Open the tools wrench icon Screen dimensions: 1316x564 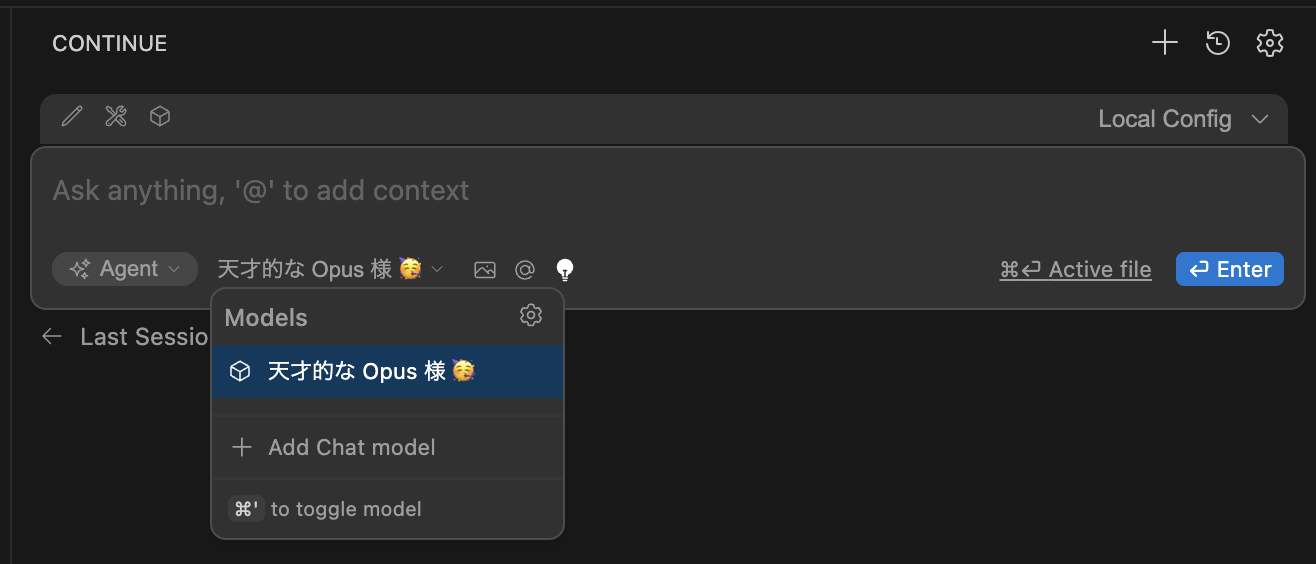pos(116,117)
